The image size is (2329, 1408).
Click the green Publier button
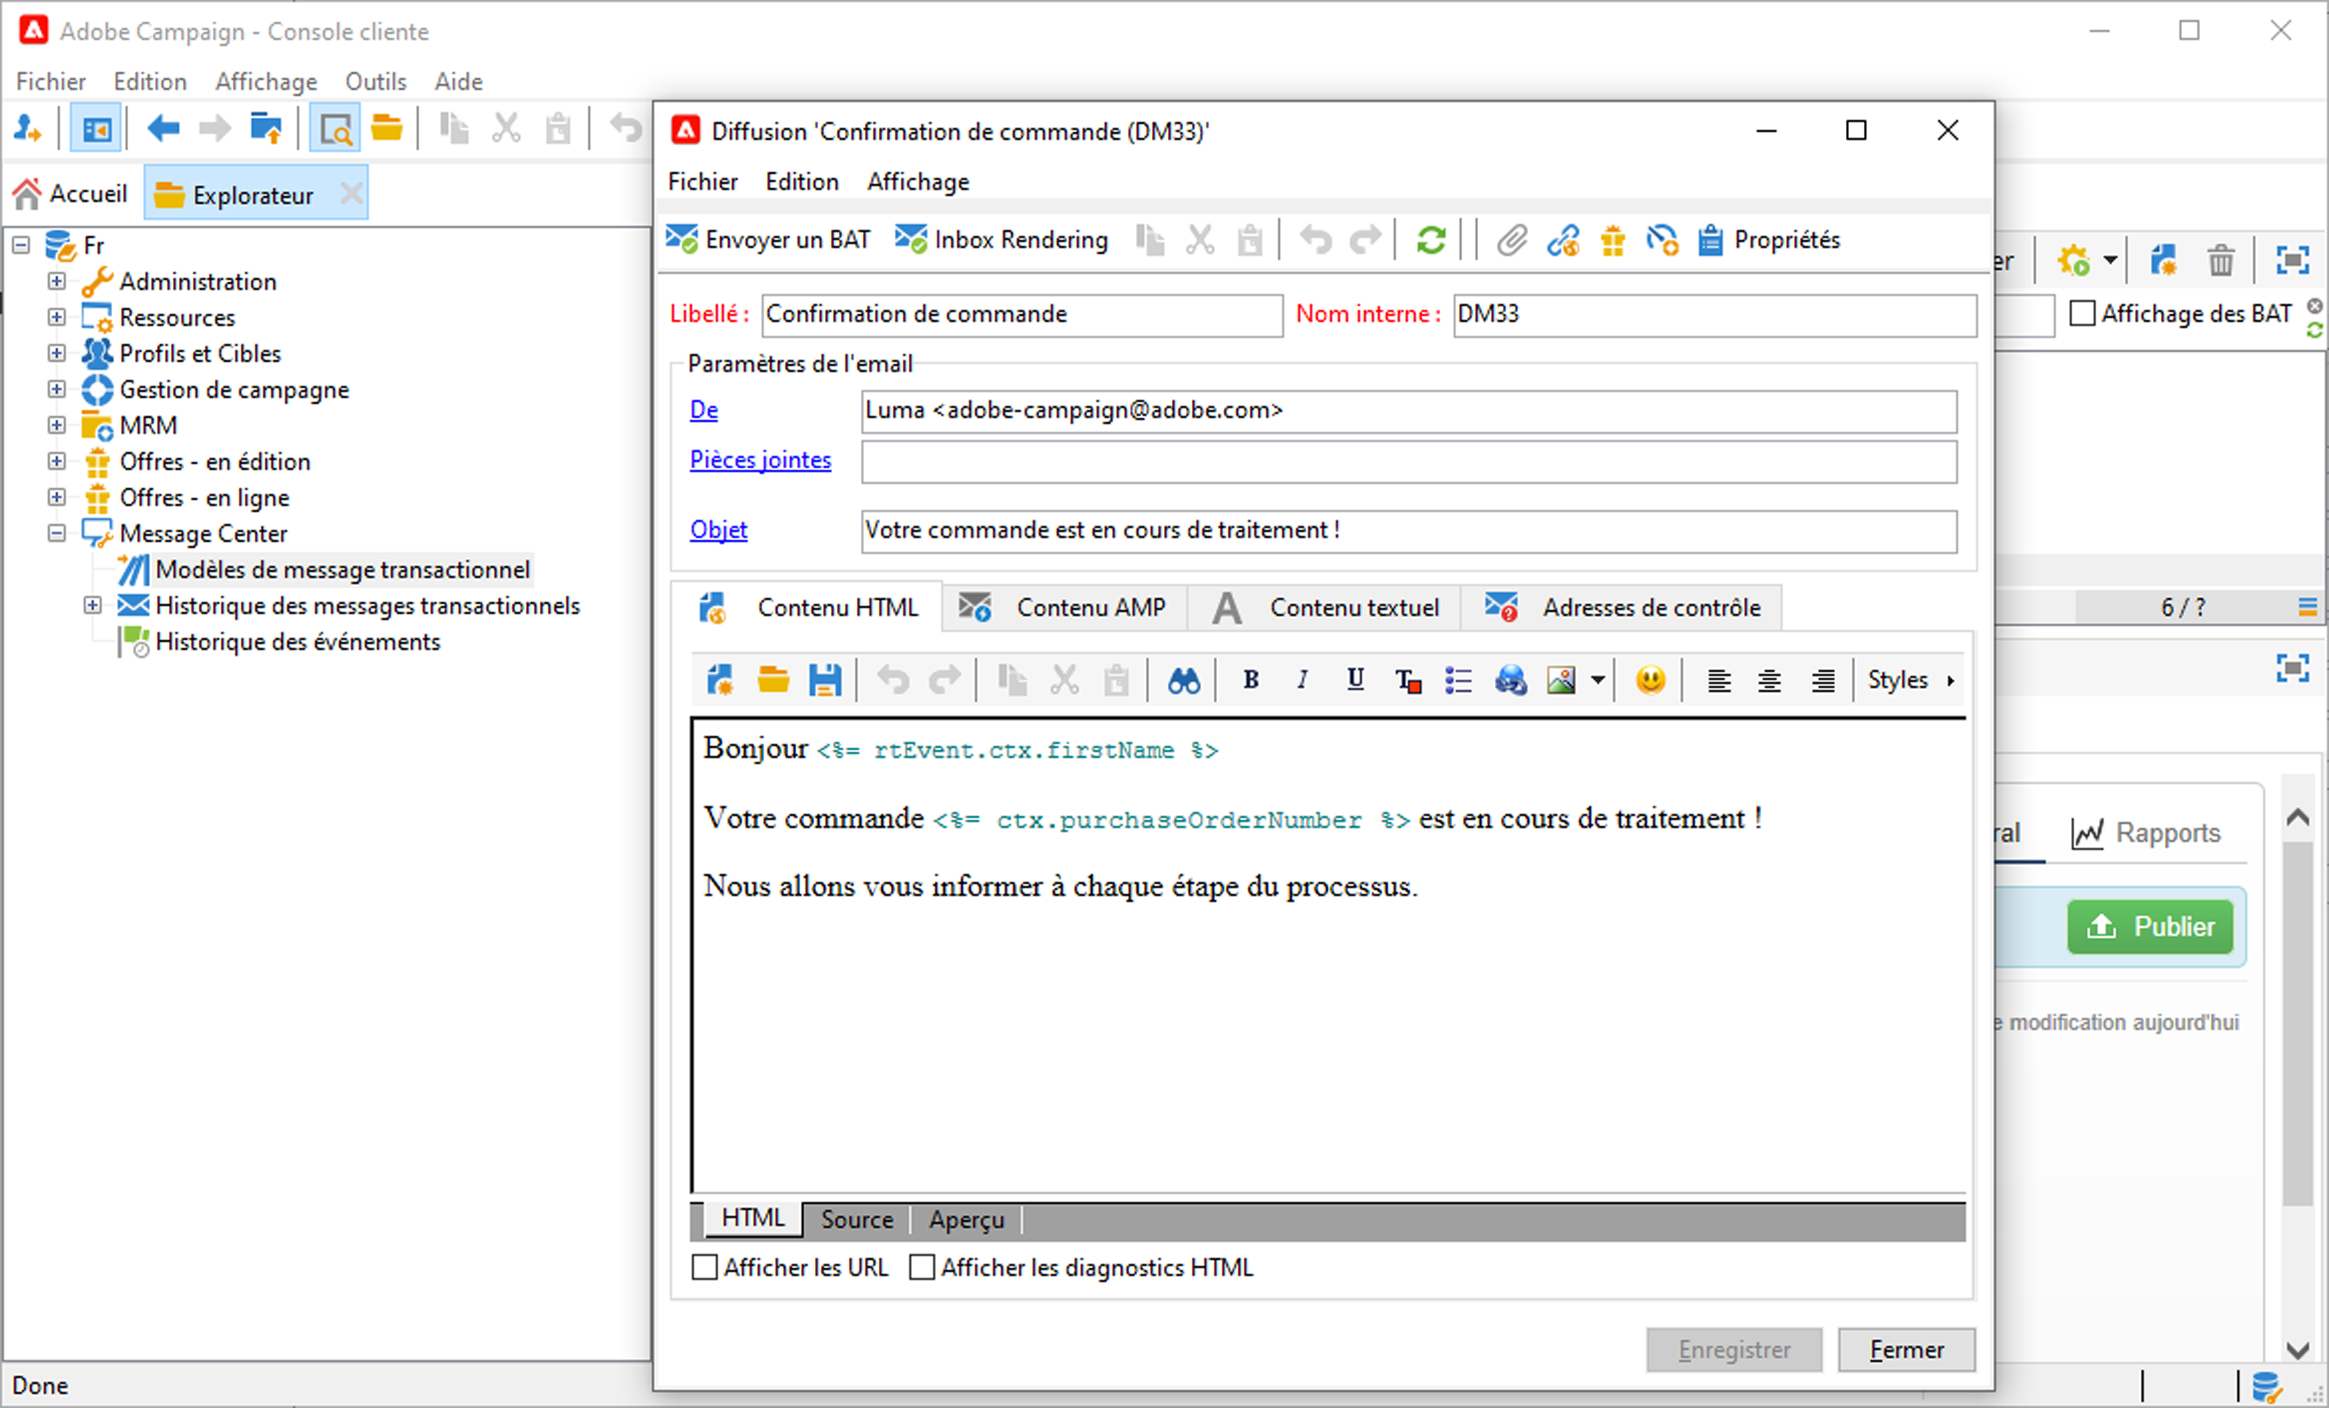(2150, 926)
